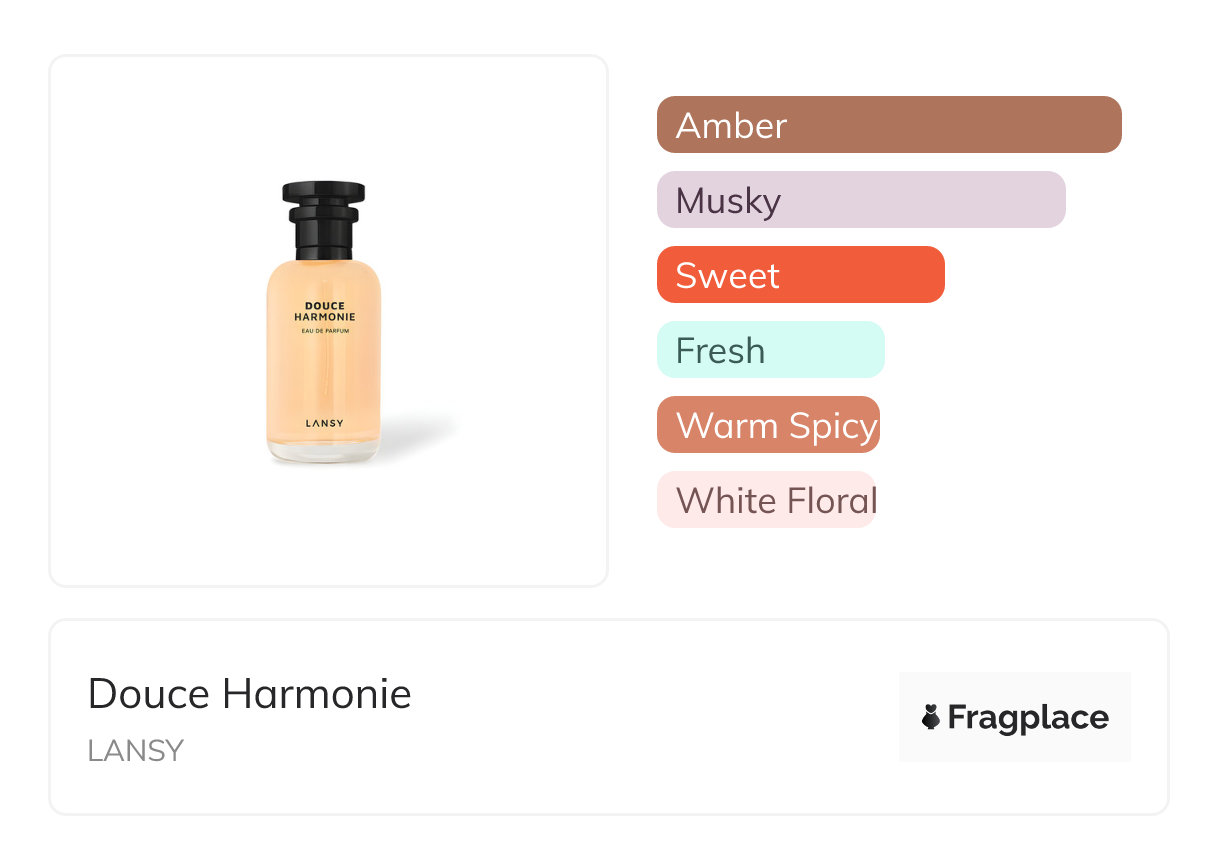
Task: Click the Fragplace bottle logo icon
Action: (931, 717)
